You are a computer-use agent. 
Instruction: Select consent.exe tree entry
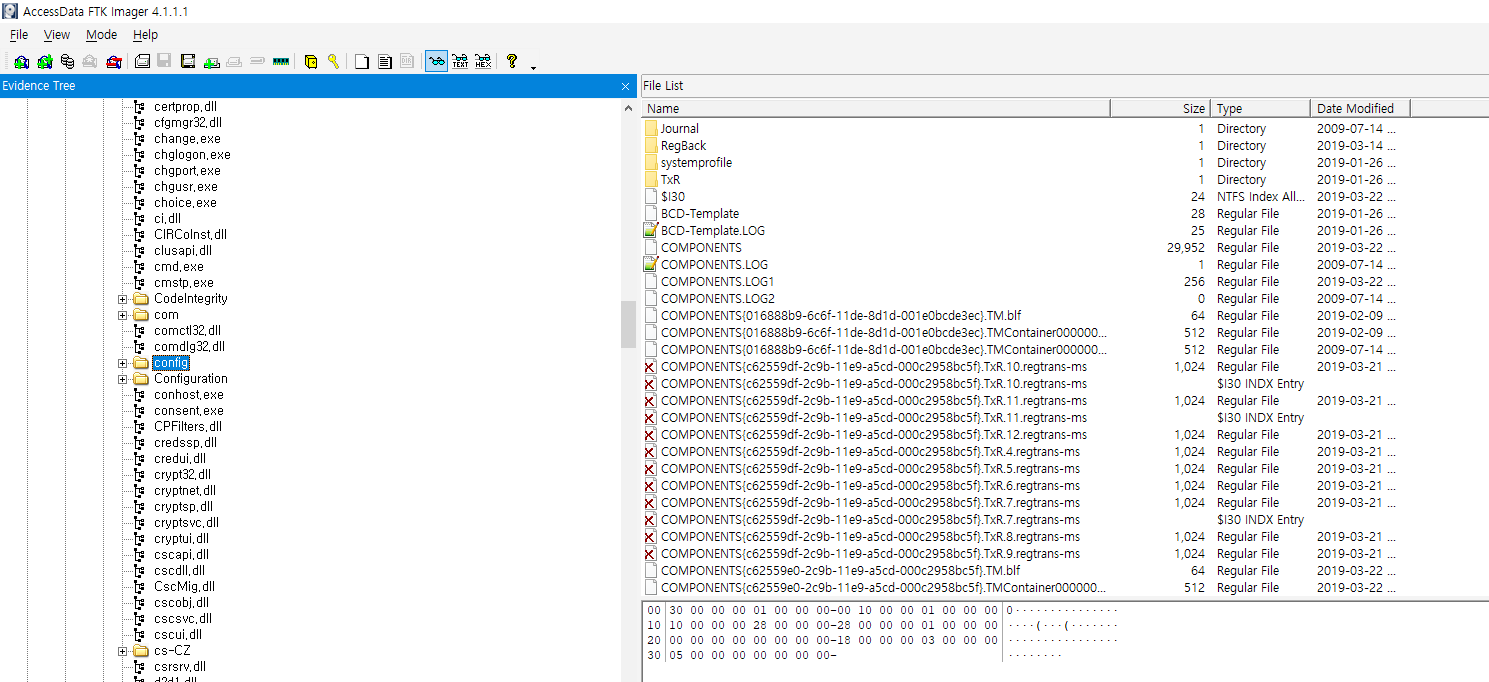click(188, 411)
